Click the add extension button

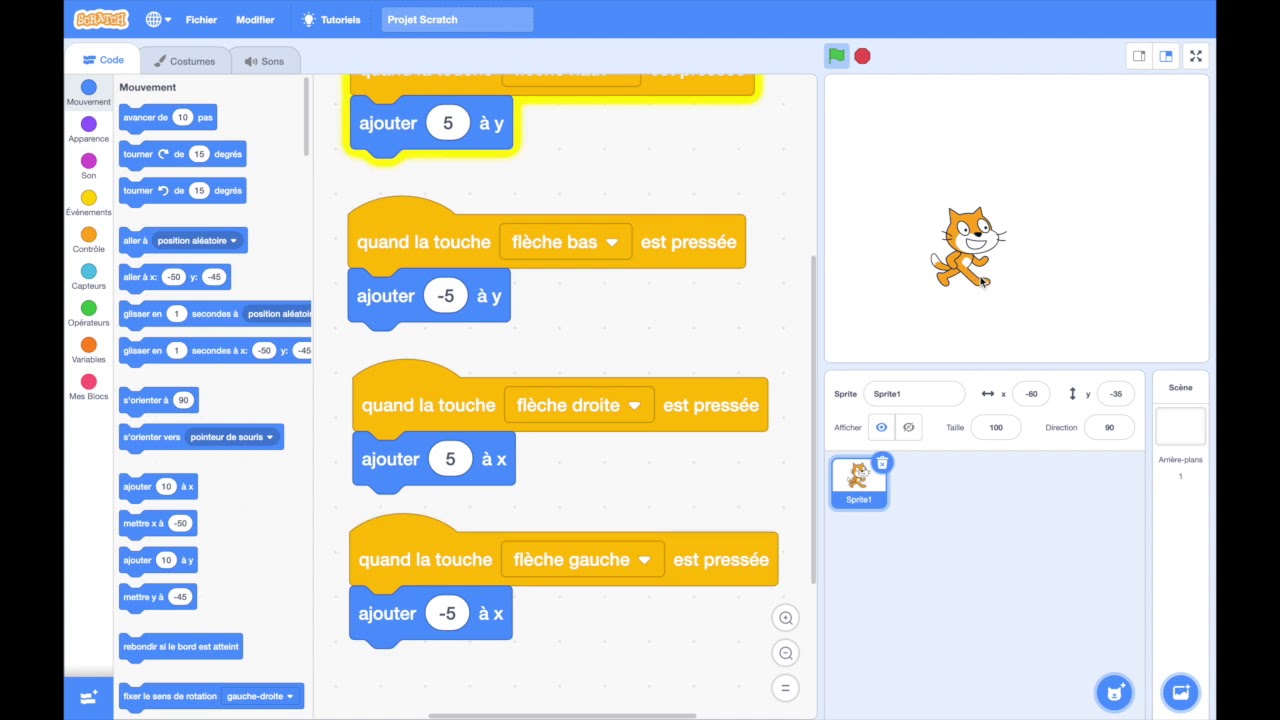tap(89, 697)
